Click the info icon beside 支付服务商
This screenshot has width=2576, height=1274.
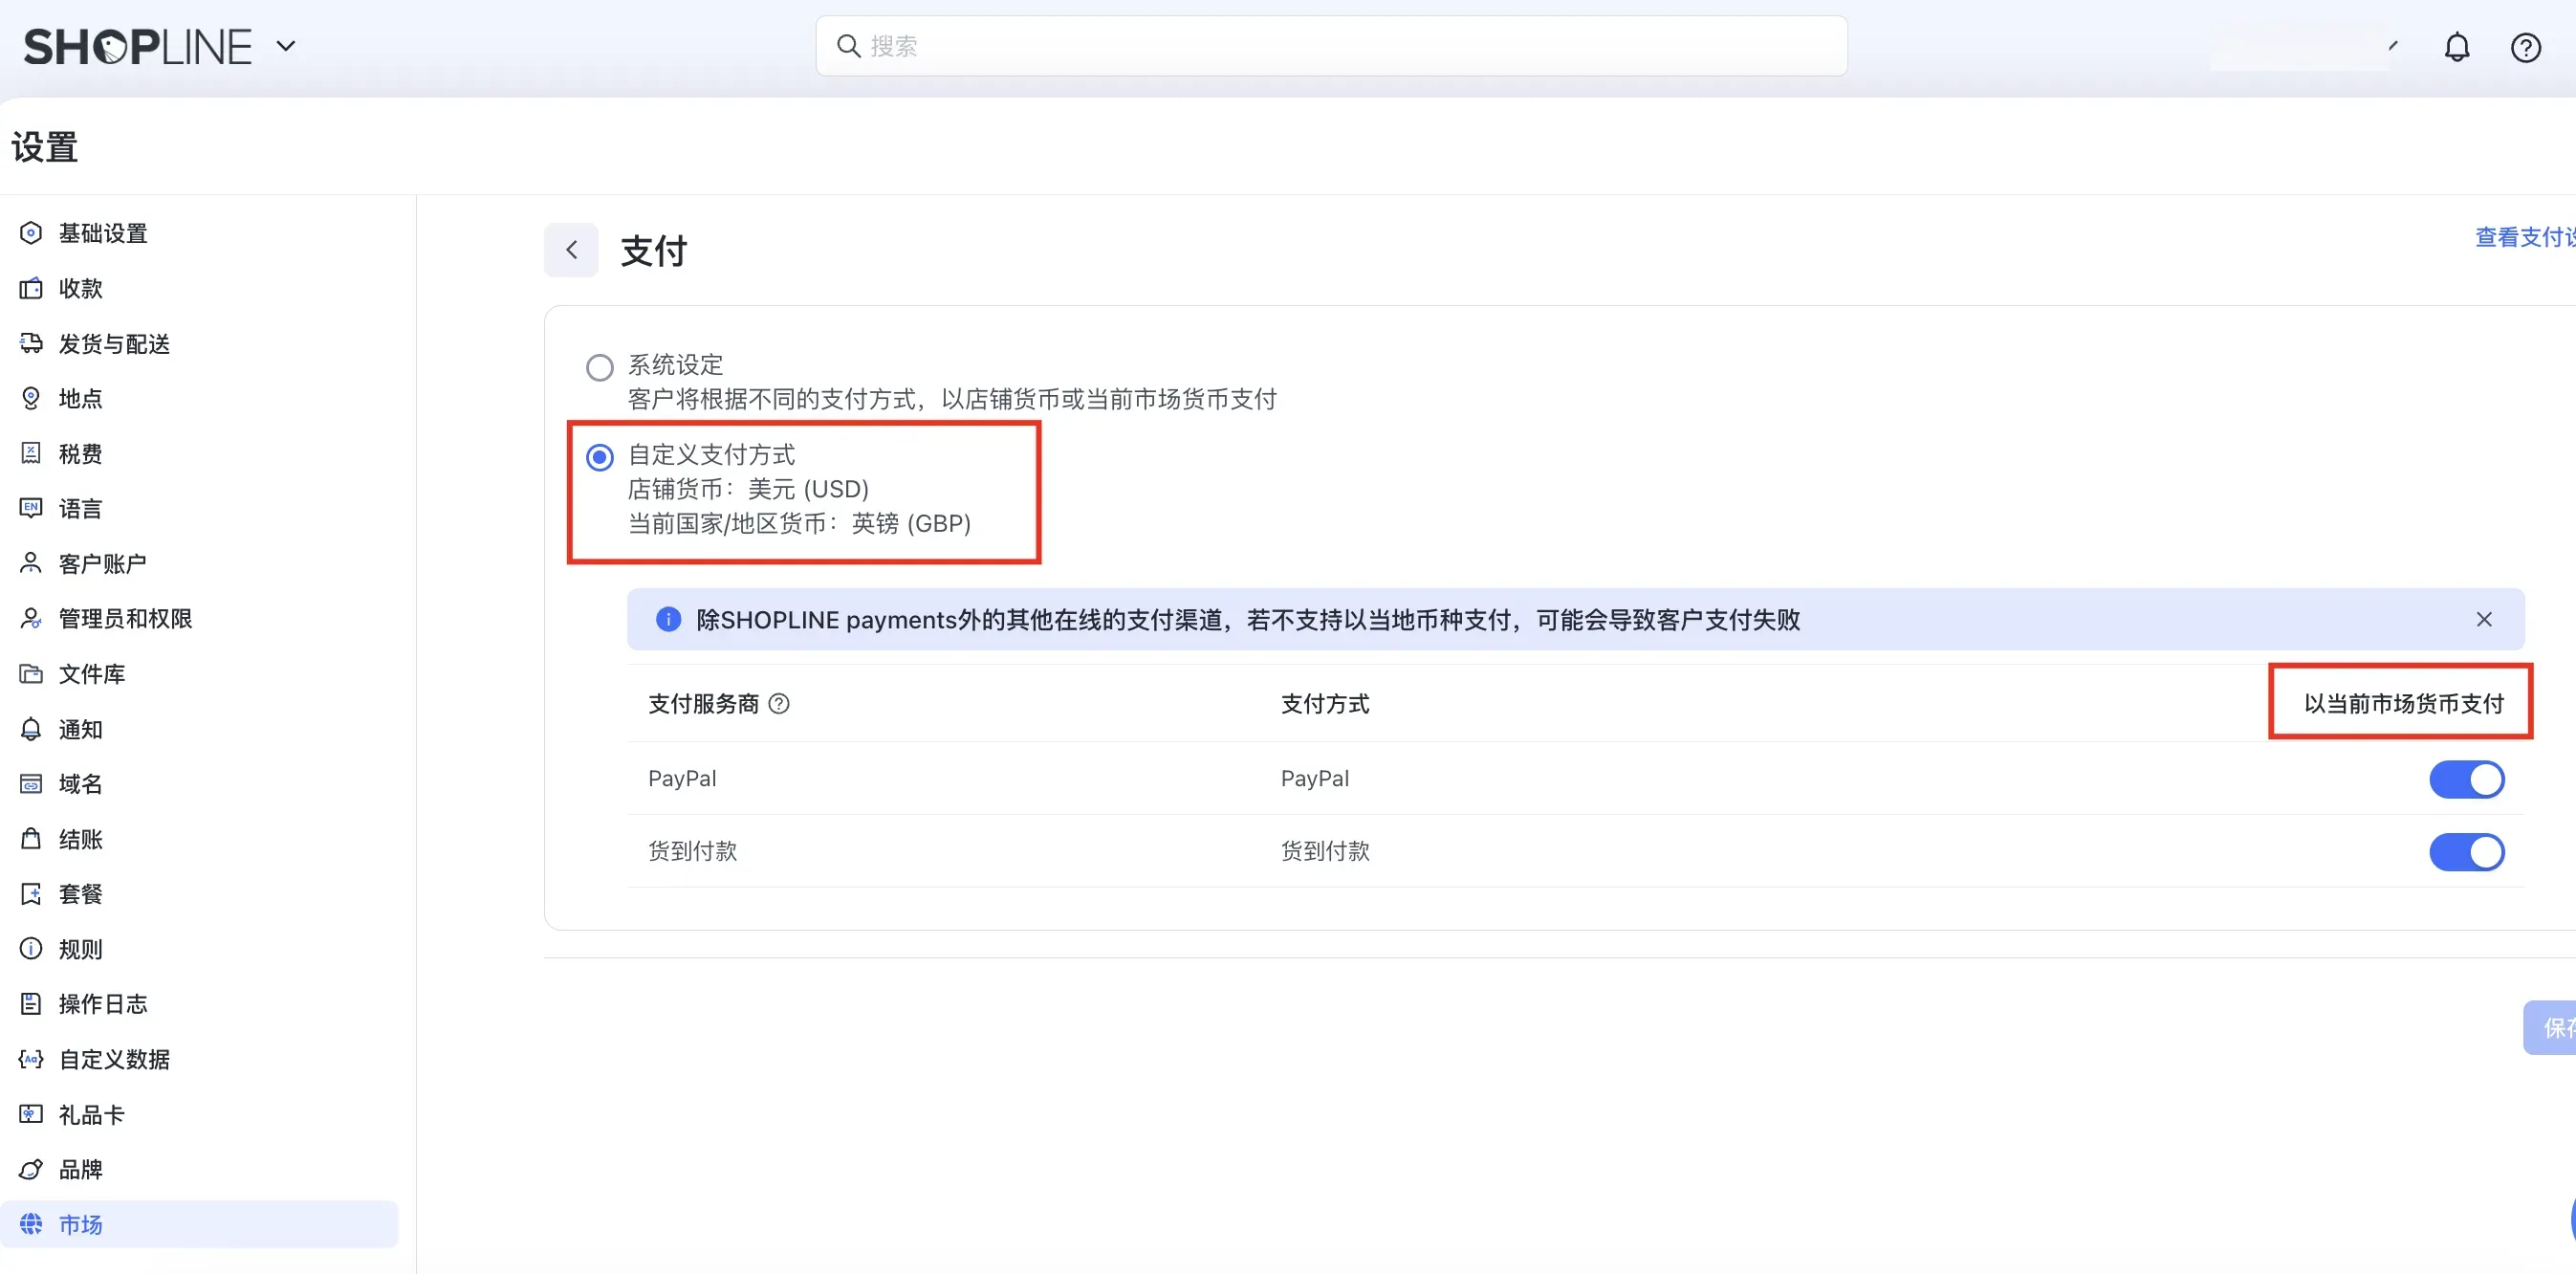pos(778,704)
